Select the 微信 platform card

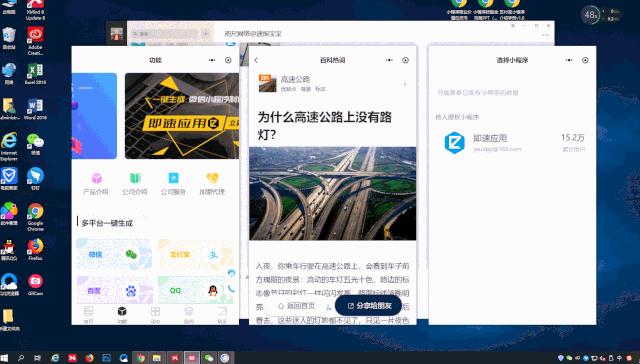[x=114, y=255]
